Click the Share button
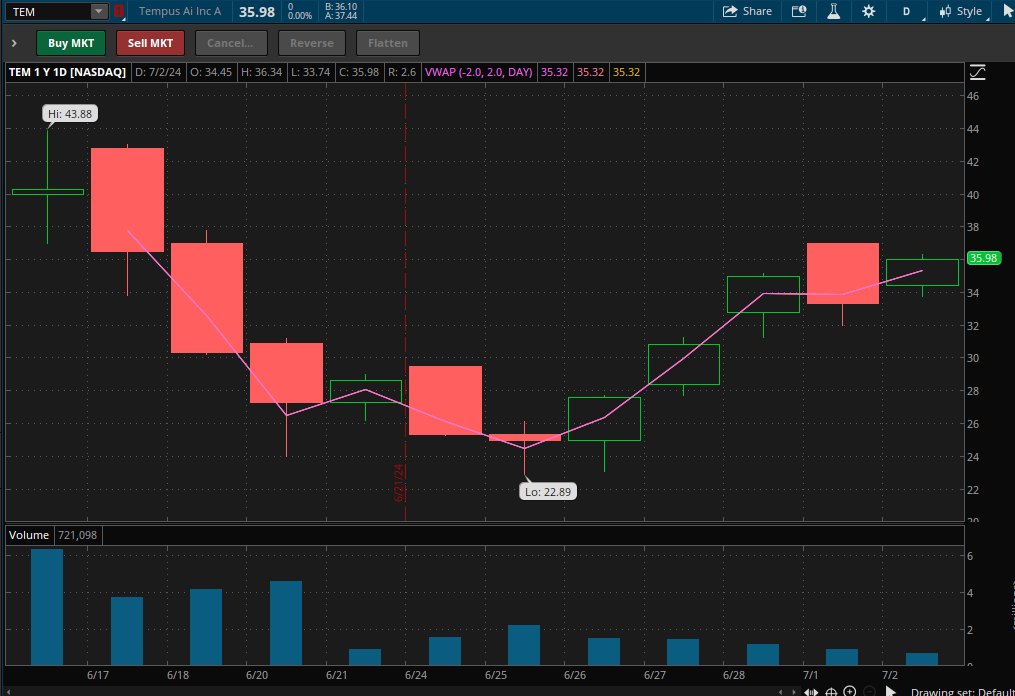The image size is (1015, 696). pos(747,11)
